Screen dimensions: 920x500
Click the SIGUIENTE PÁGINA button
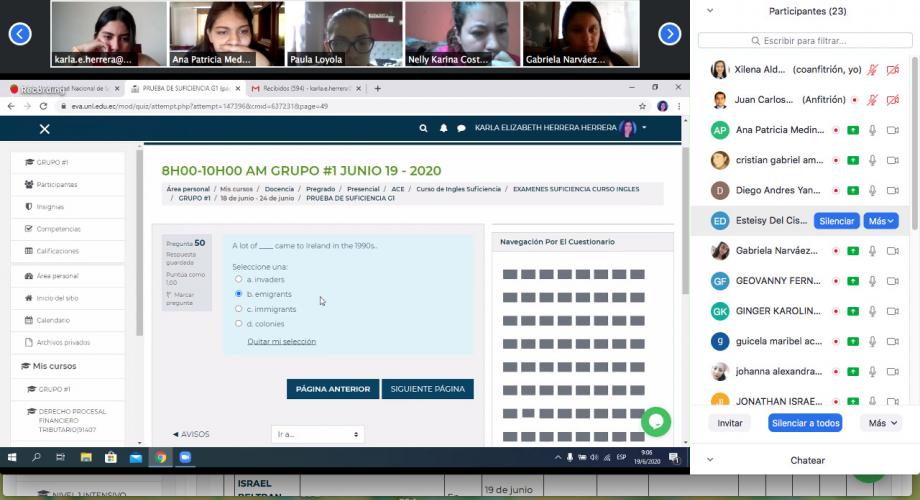pos(427,389)
